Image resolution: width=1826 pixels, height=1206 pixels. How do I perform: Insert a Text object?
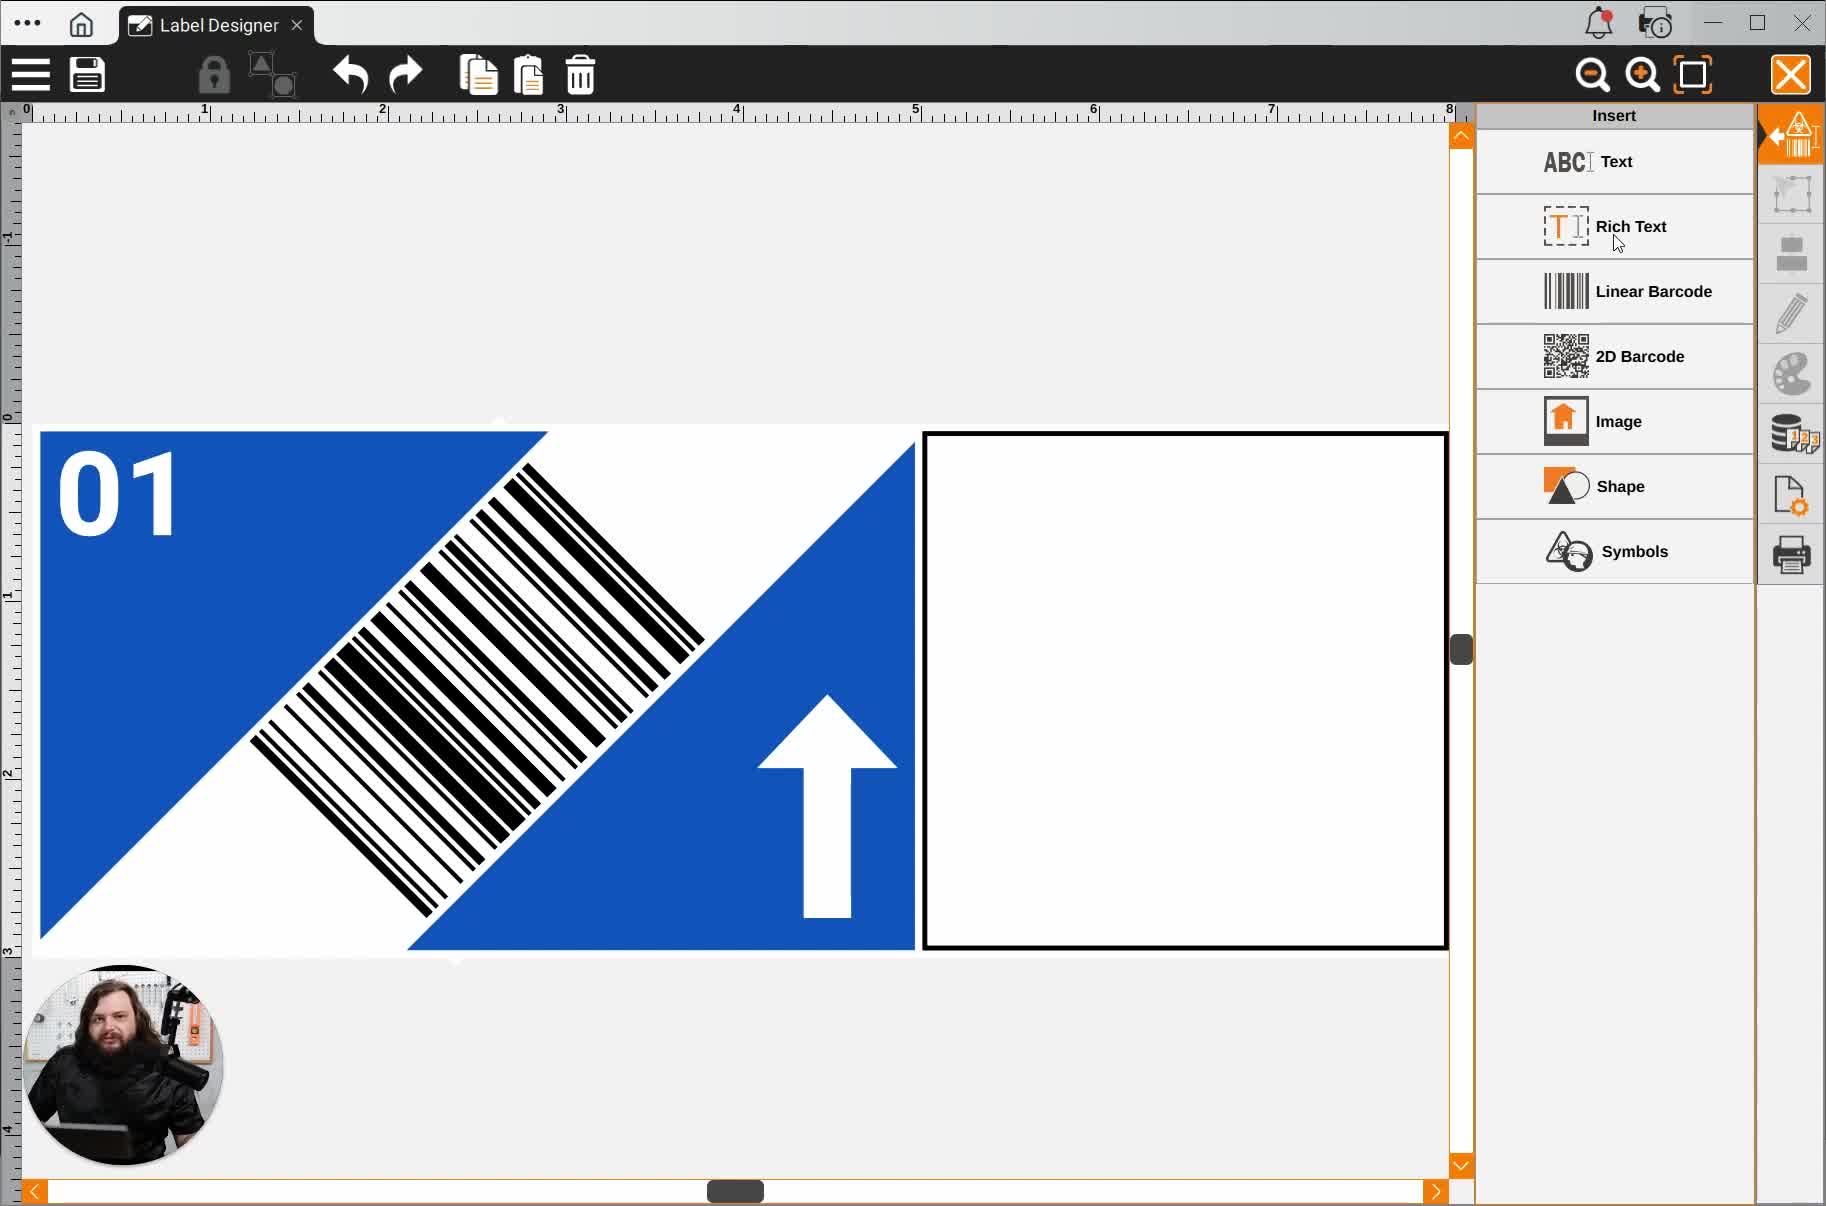(x=1615, y=162)
